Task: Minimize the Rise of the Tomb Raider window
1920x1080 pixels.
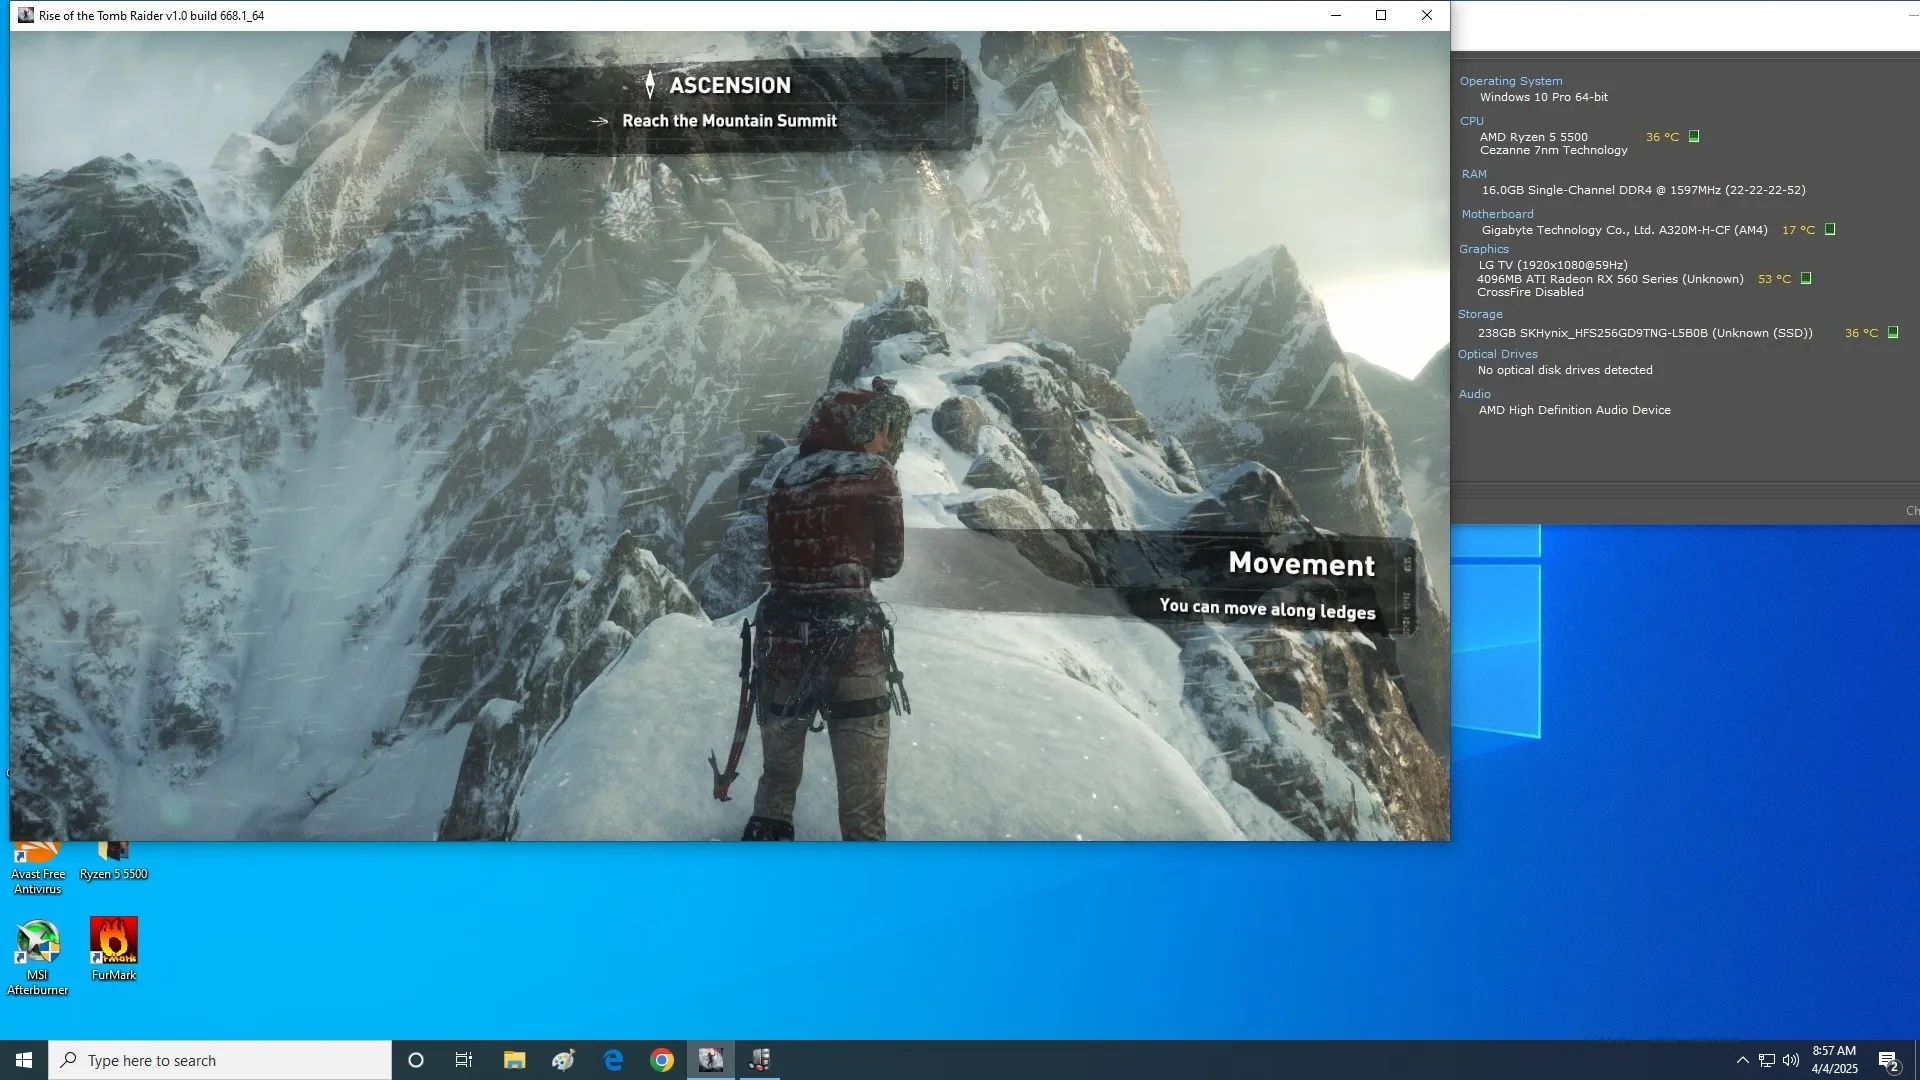Action: (1335, 15)
